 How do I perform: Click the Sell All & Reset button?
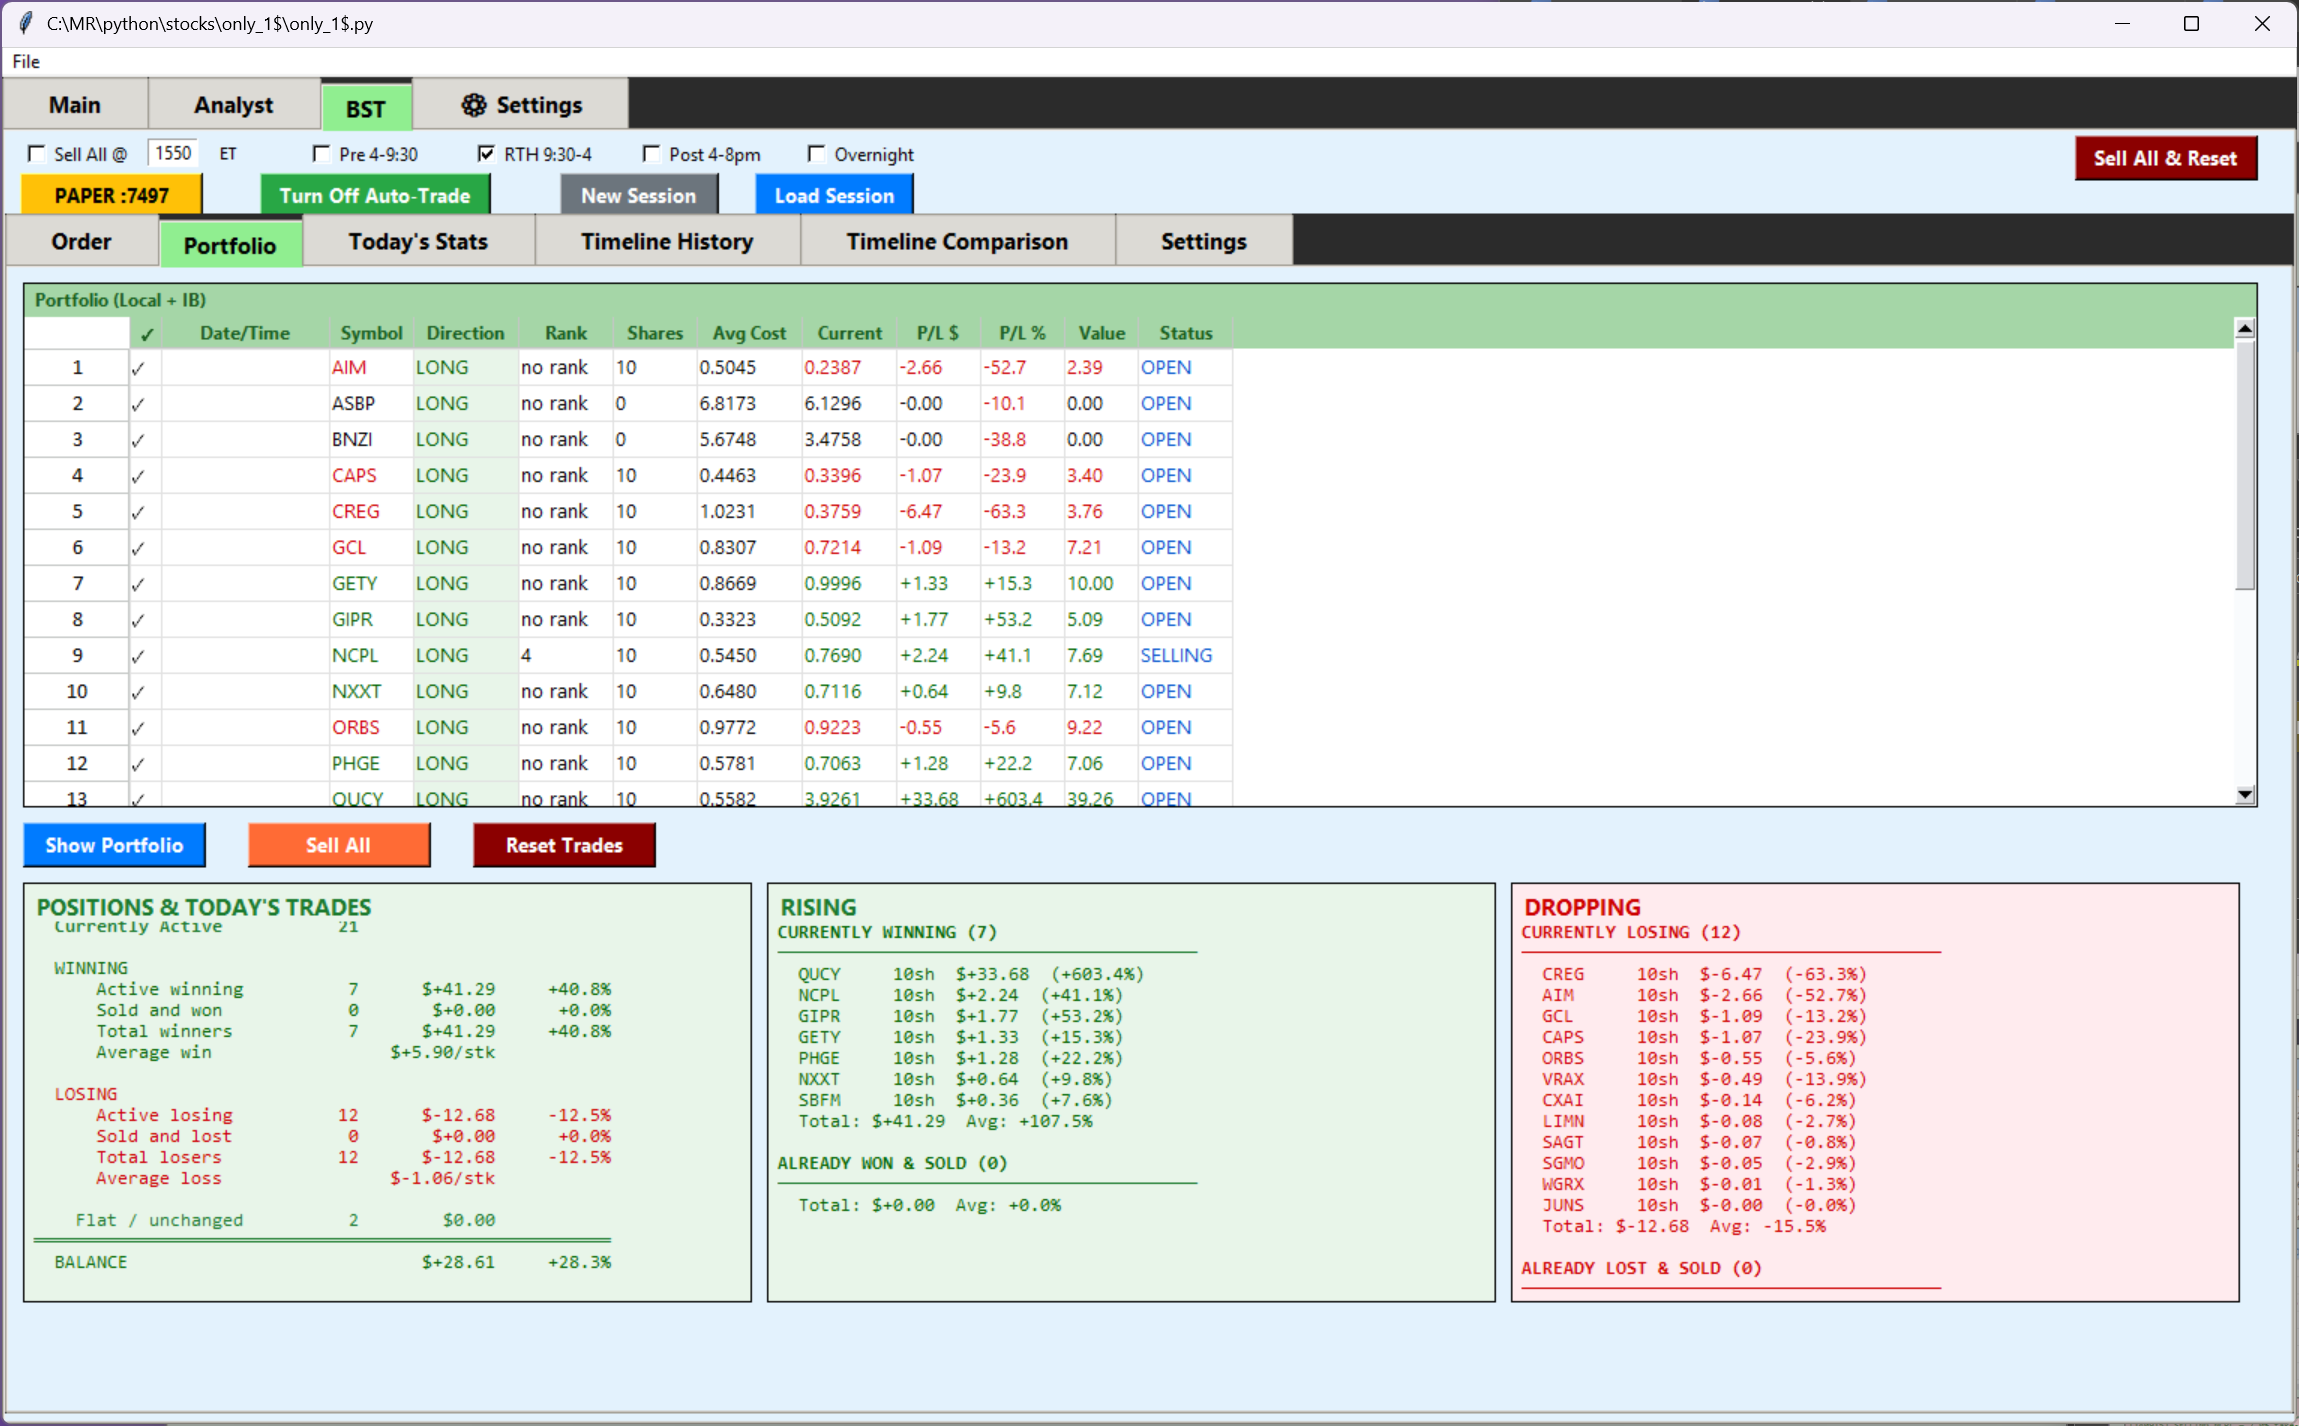(x=2166, y=158)
